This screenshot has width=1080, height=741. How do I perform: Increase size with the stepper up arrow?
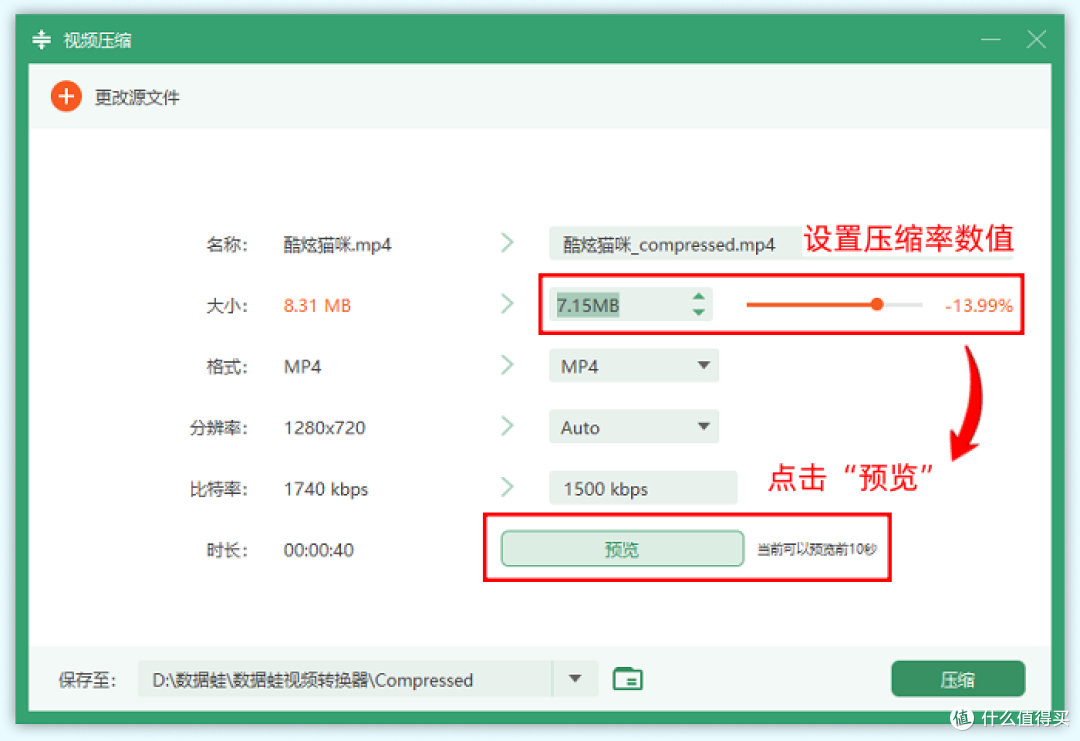tap(698, 297)
